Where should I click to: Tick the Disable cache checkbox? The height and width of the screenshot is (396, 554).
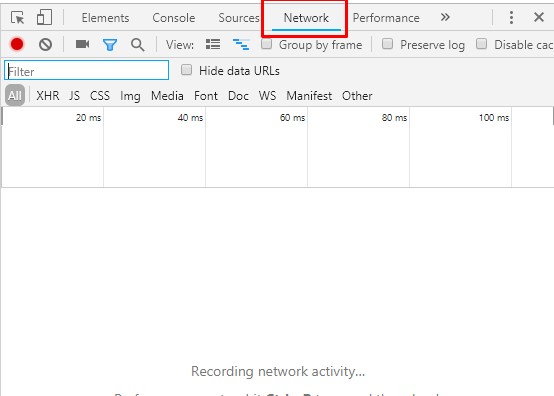pos(482,44)
